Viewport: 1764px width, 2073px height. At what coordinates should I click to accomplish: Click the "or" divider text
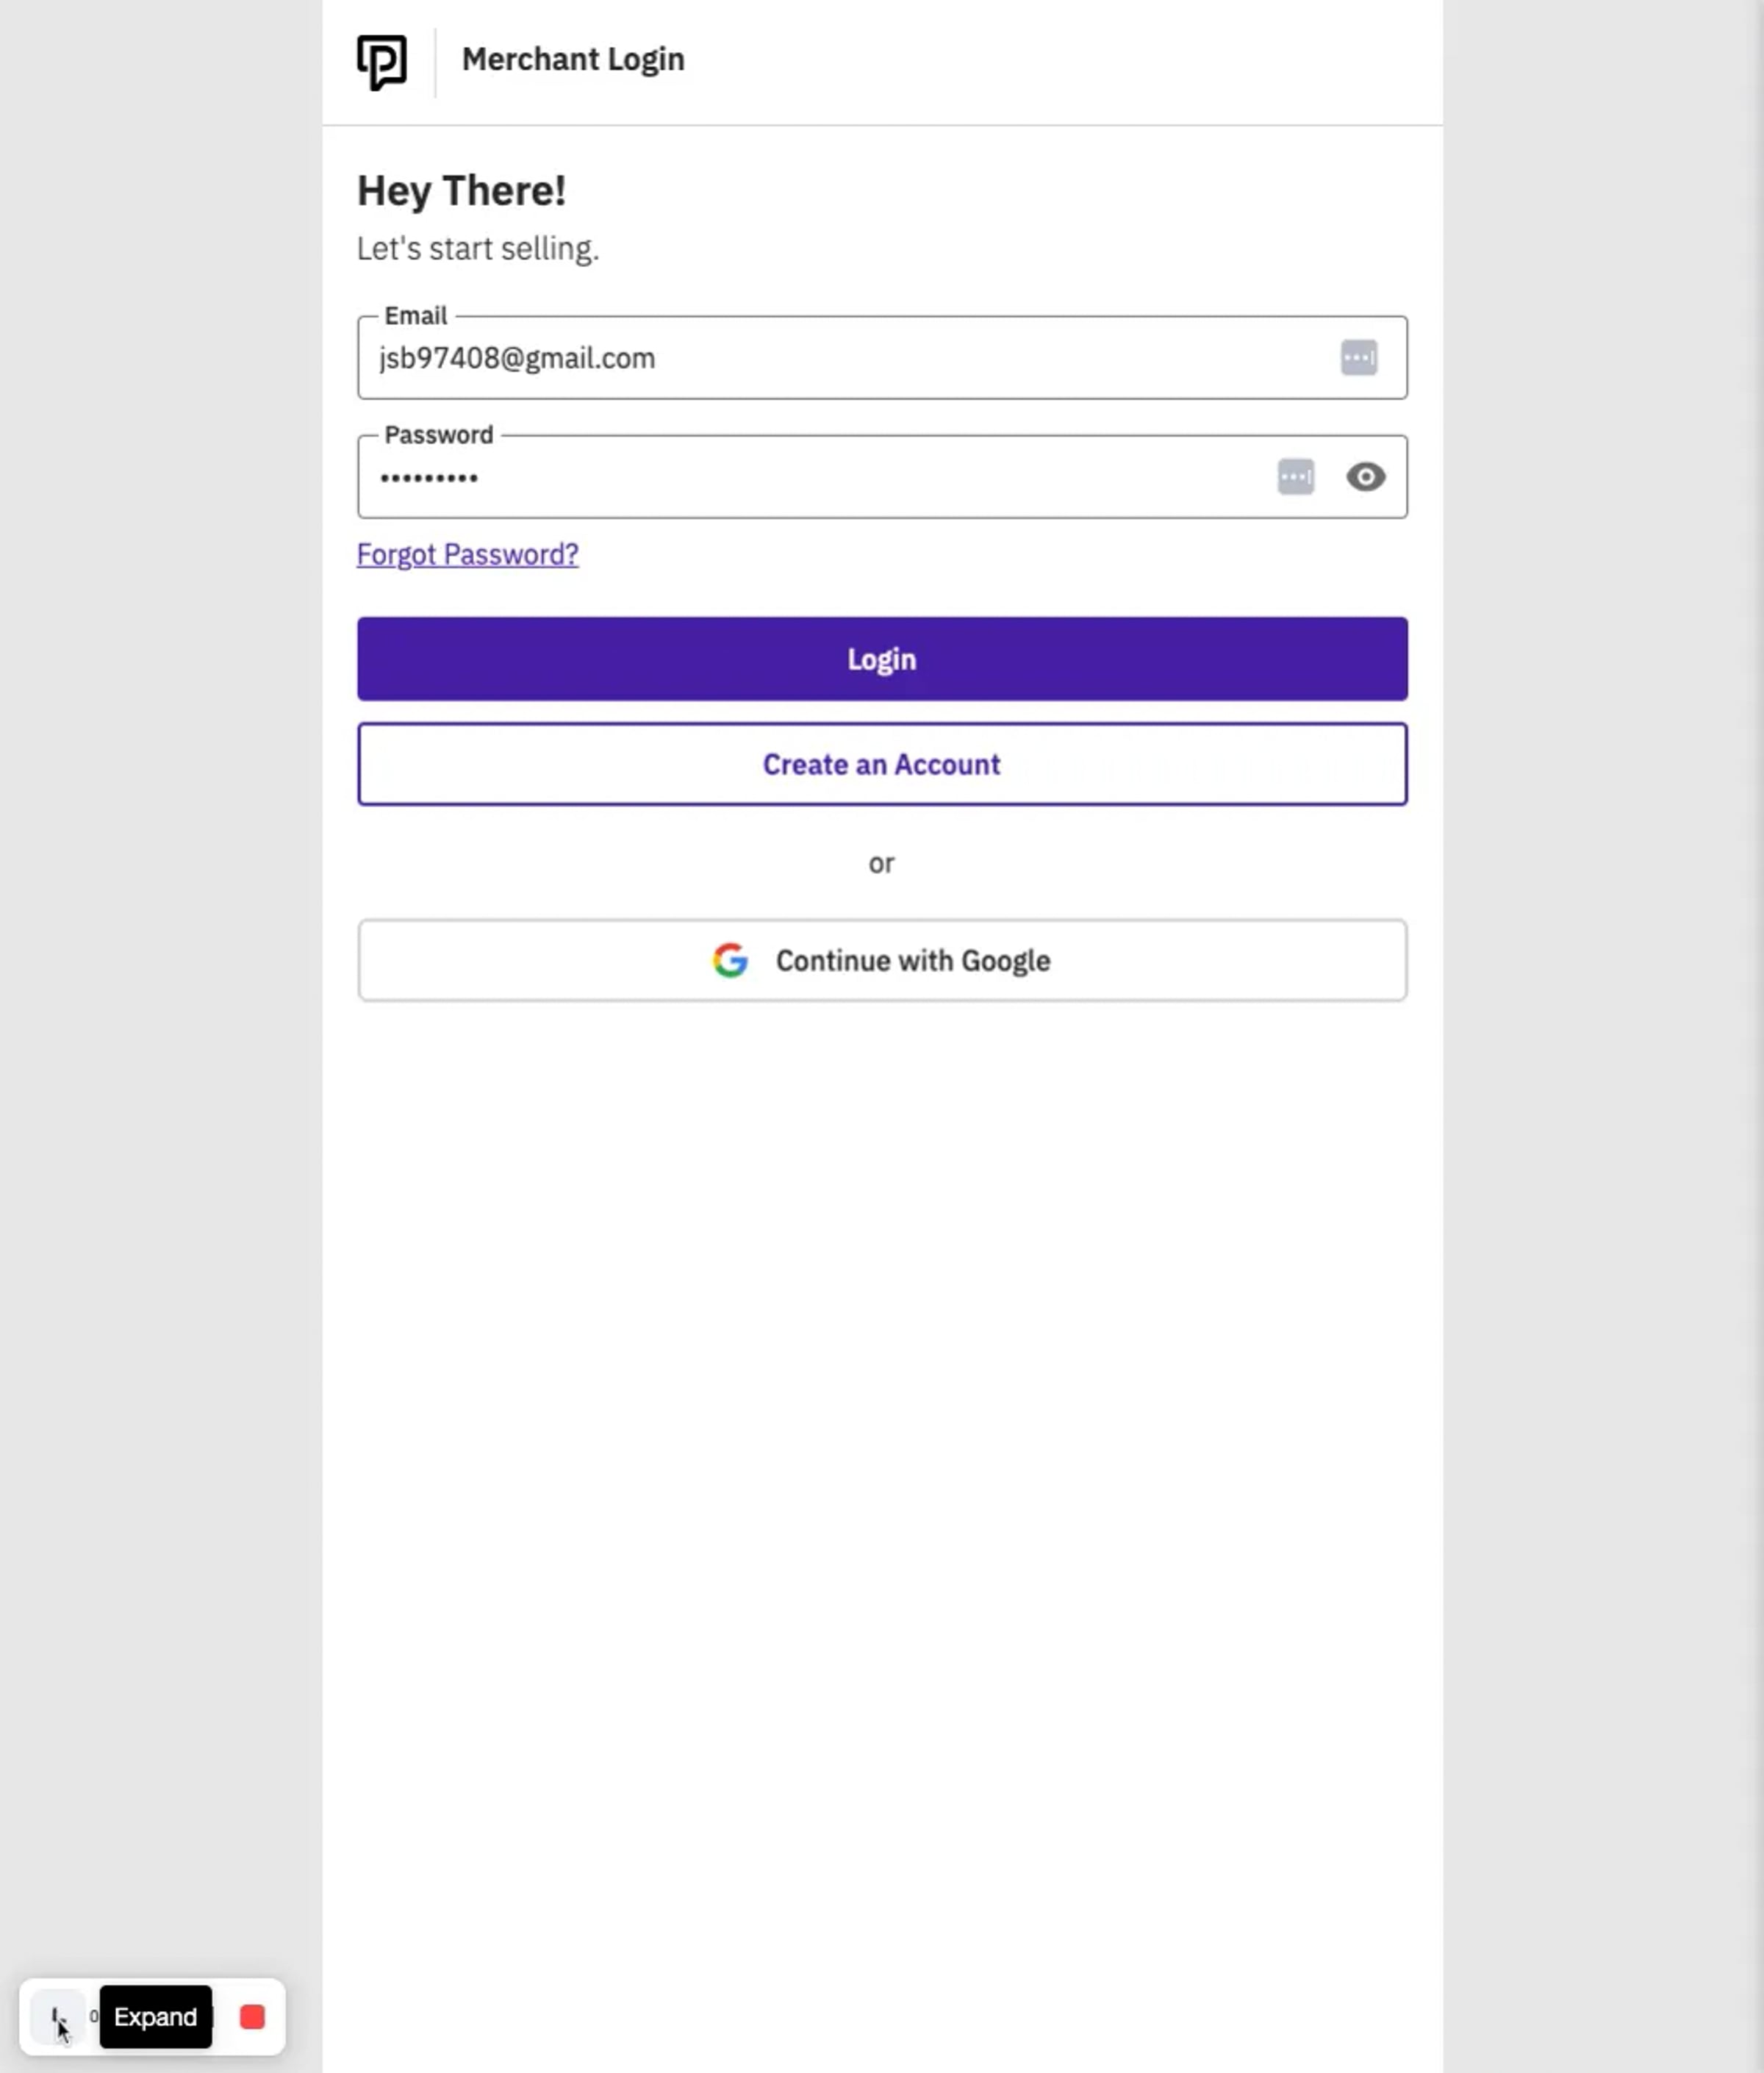click(881, 863)
